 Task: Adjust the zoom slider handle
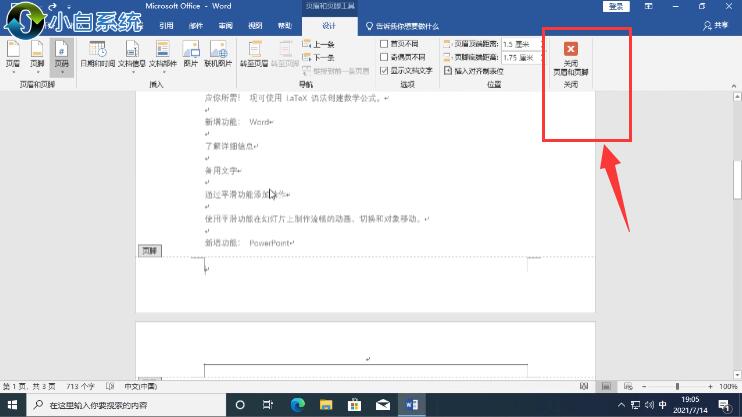click(x=677, y=387)
